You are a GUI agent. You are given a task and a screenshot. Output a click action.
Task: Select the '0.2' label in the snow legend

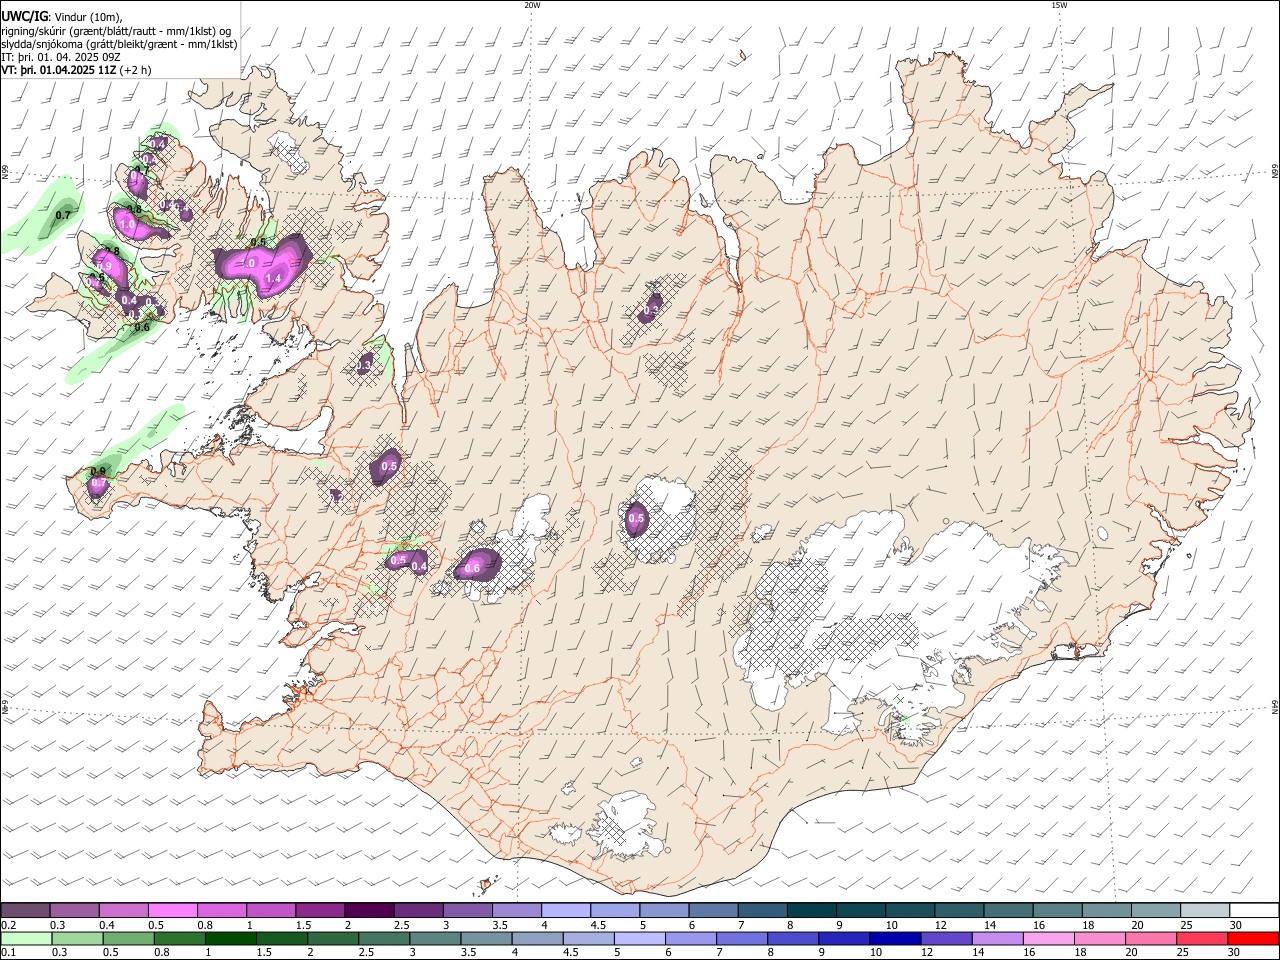tap(7, 925)
